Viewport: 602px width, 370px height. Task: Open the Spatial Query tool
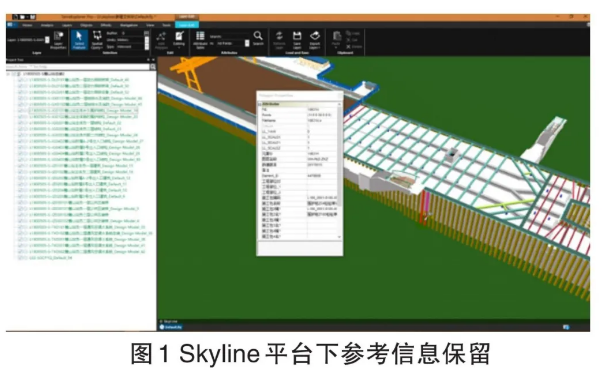pyautogui.click(x=97, y=40)
